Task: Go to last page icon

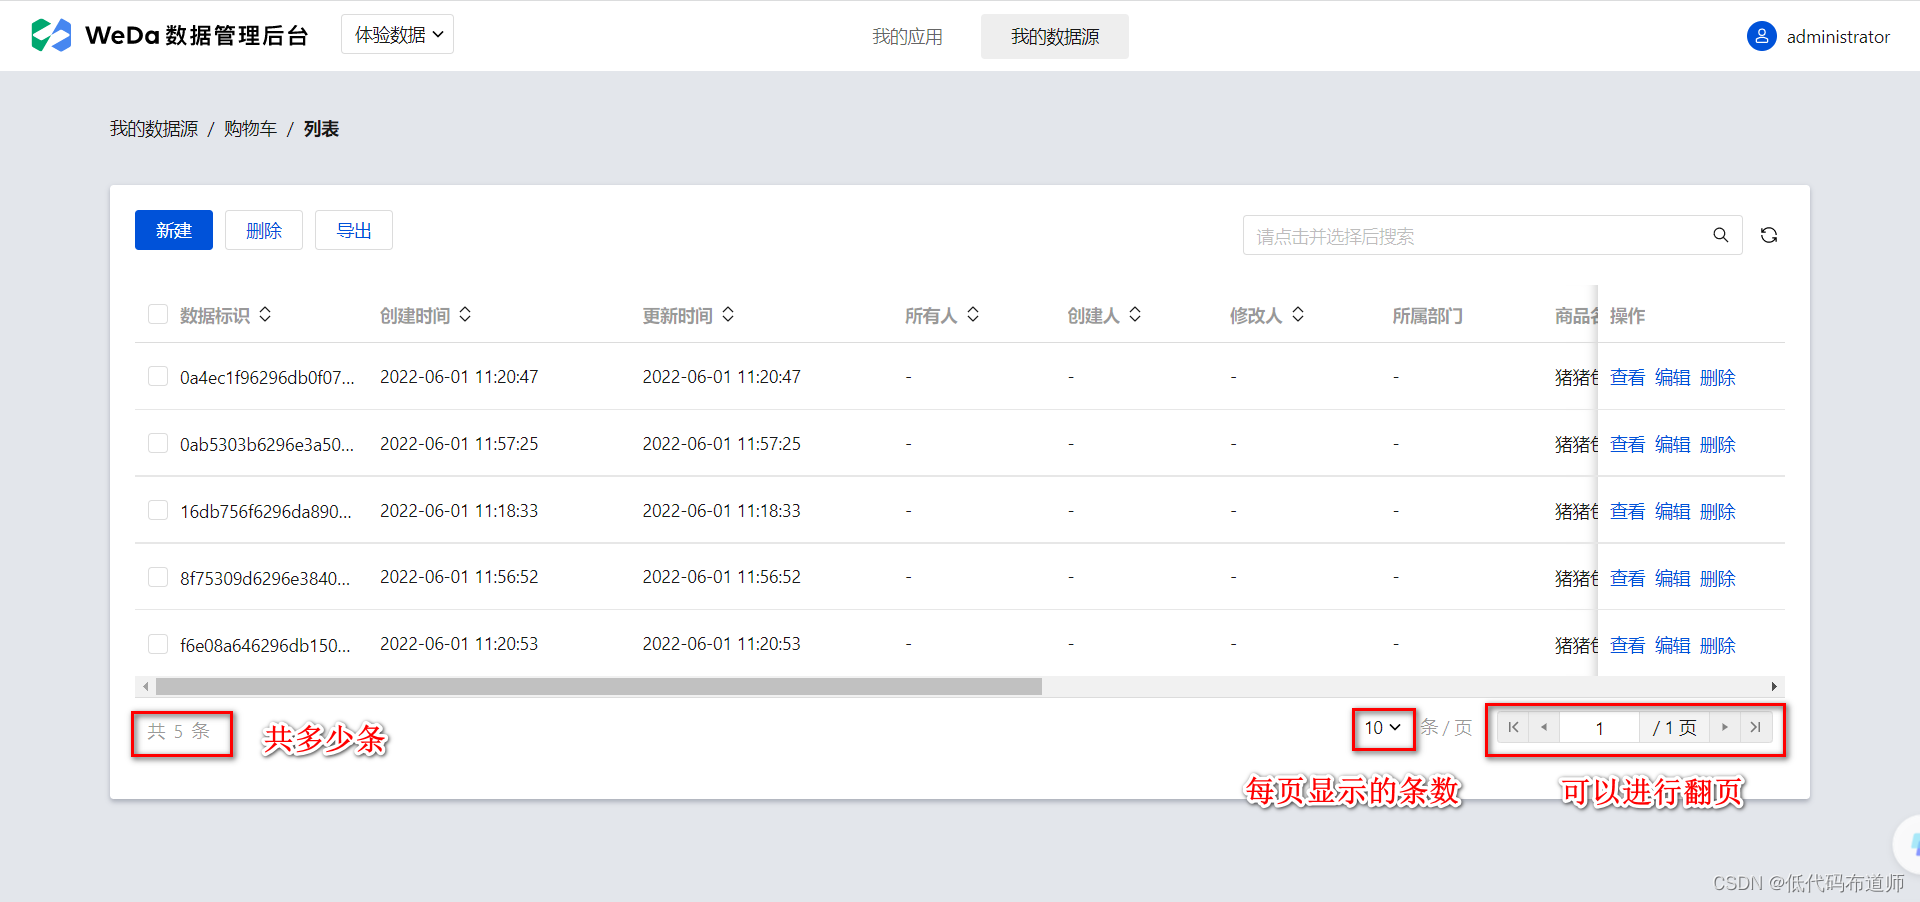Action: [x=1756, y=727]
